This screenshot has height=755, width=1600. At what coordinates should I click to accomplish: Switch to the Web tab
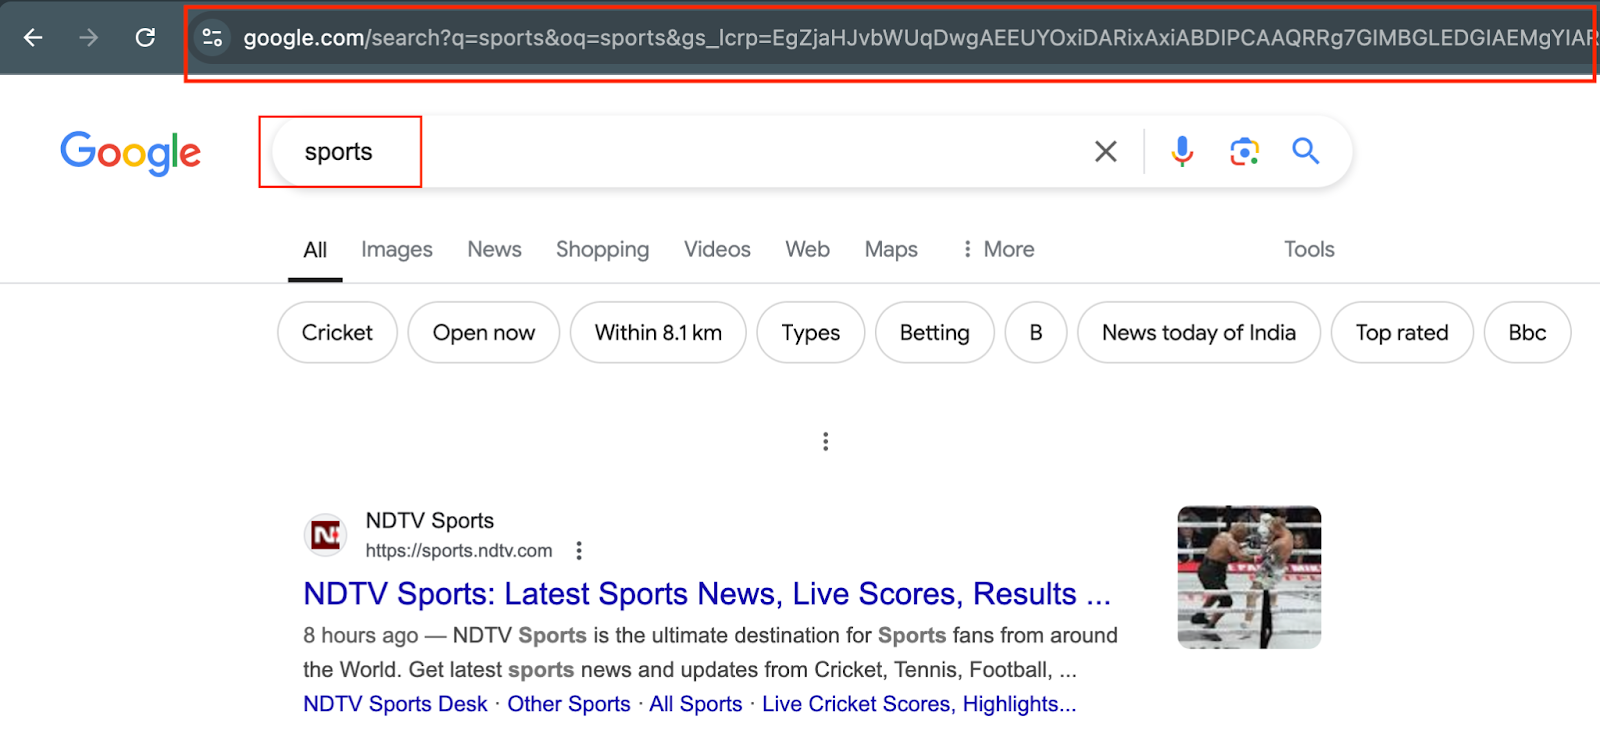click(x=807, y=250)
